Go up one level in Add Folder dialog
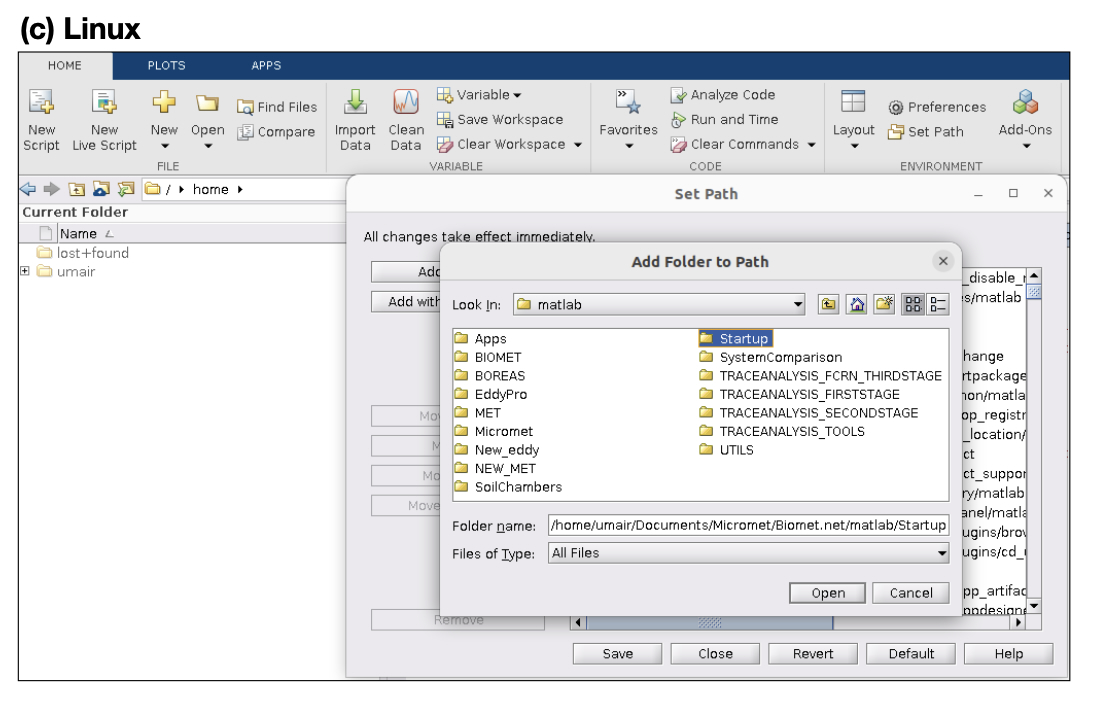1097x706 pixels. tap(828, 304)
